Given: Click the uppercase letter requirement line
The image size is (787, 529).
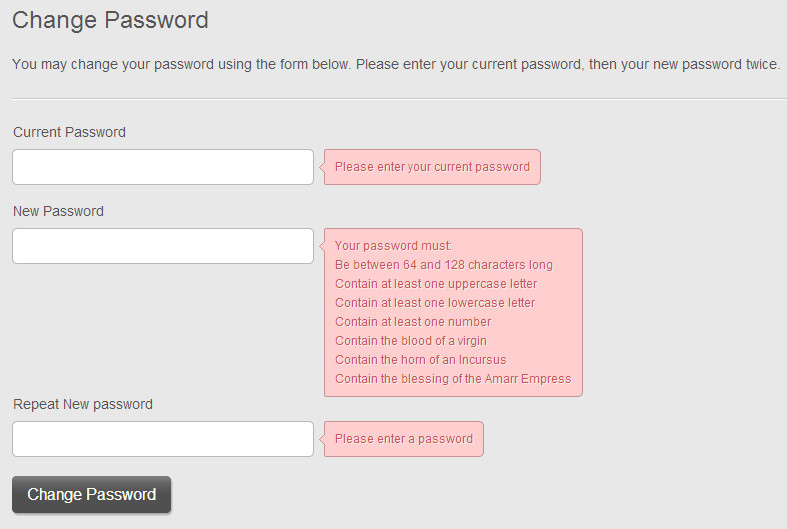Looking at the screenshot, I should click(x=435, y=284).
